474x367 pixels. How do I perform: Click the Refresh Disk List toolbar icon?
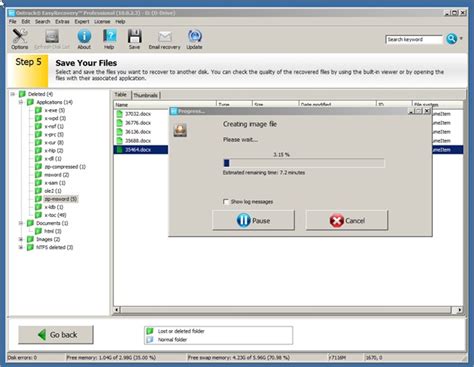[x=52, y=36]
